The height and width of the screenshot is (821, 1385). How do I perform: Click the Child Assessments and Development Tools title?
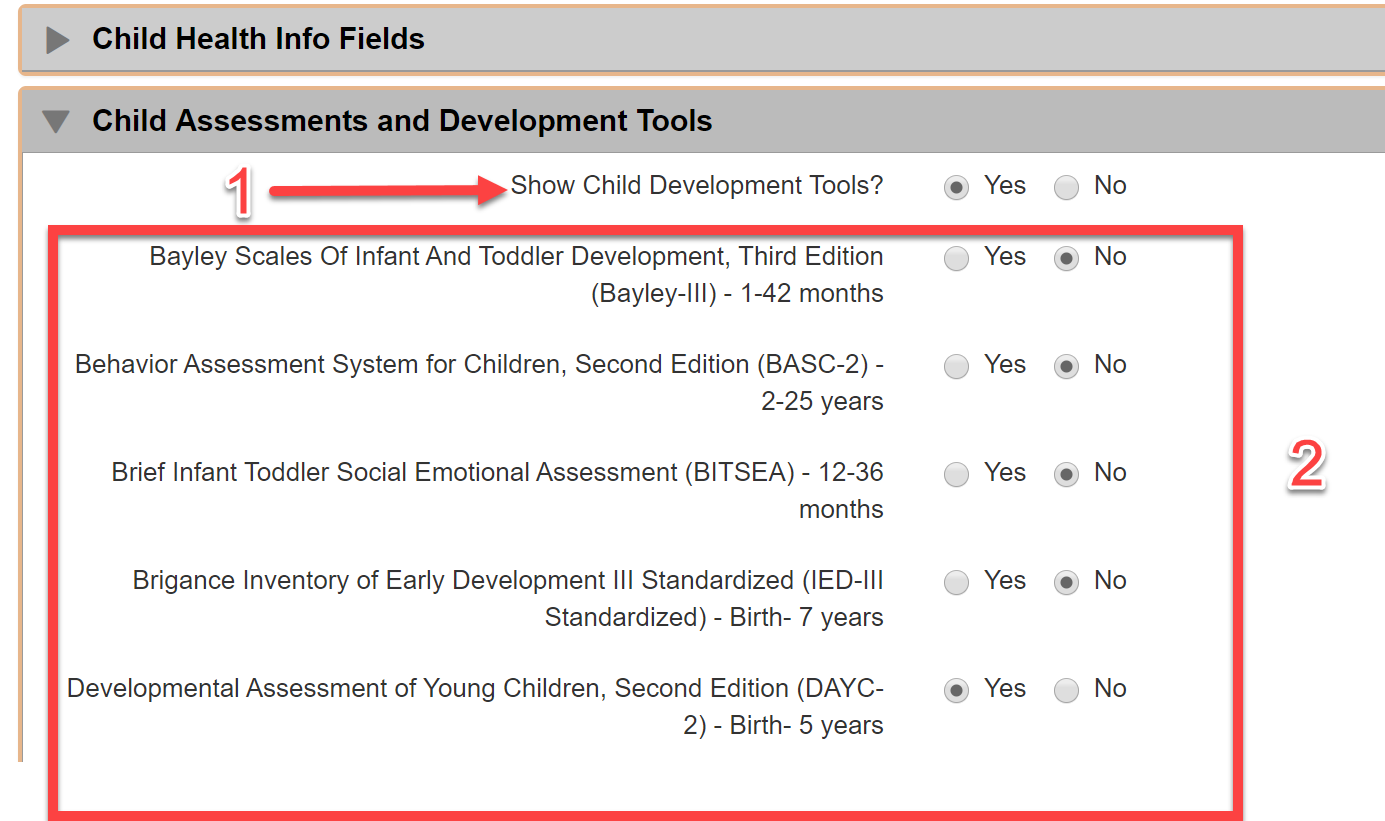(402, 121)
